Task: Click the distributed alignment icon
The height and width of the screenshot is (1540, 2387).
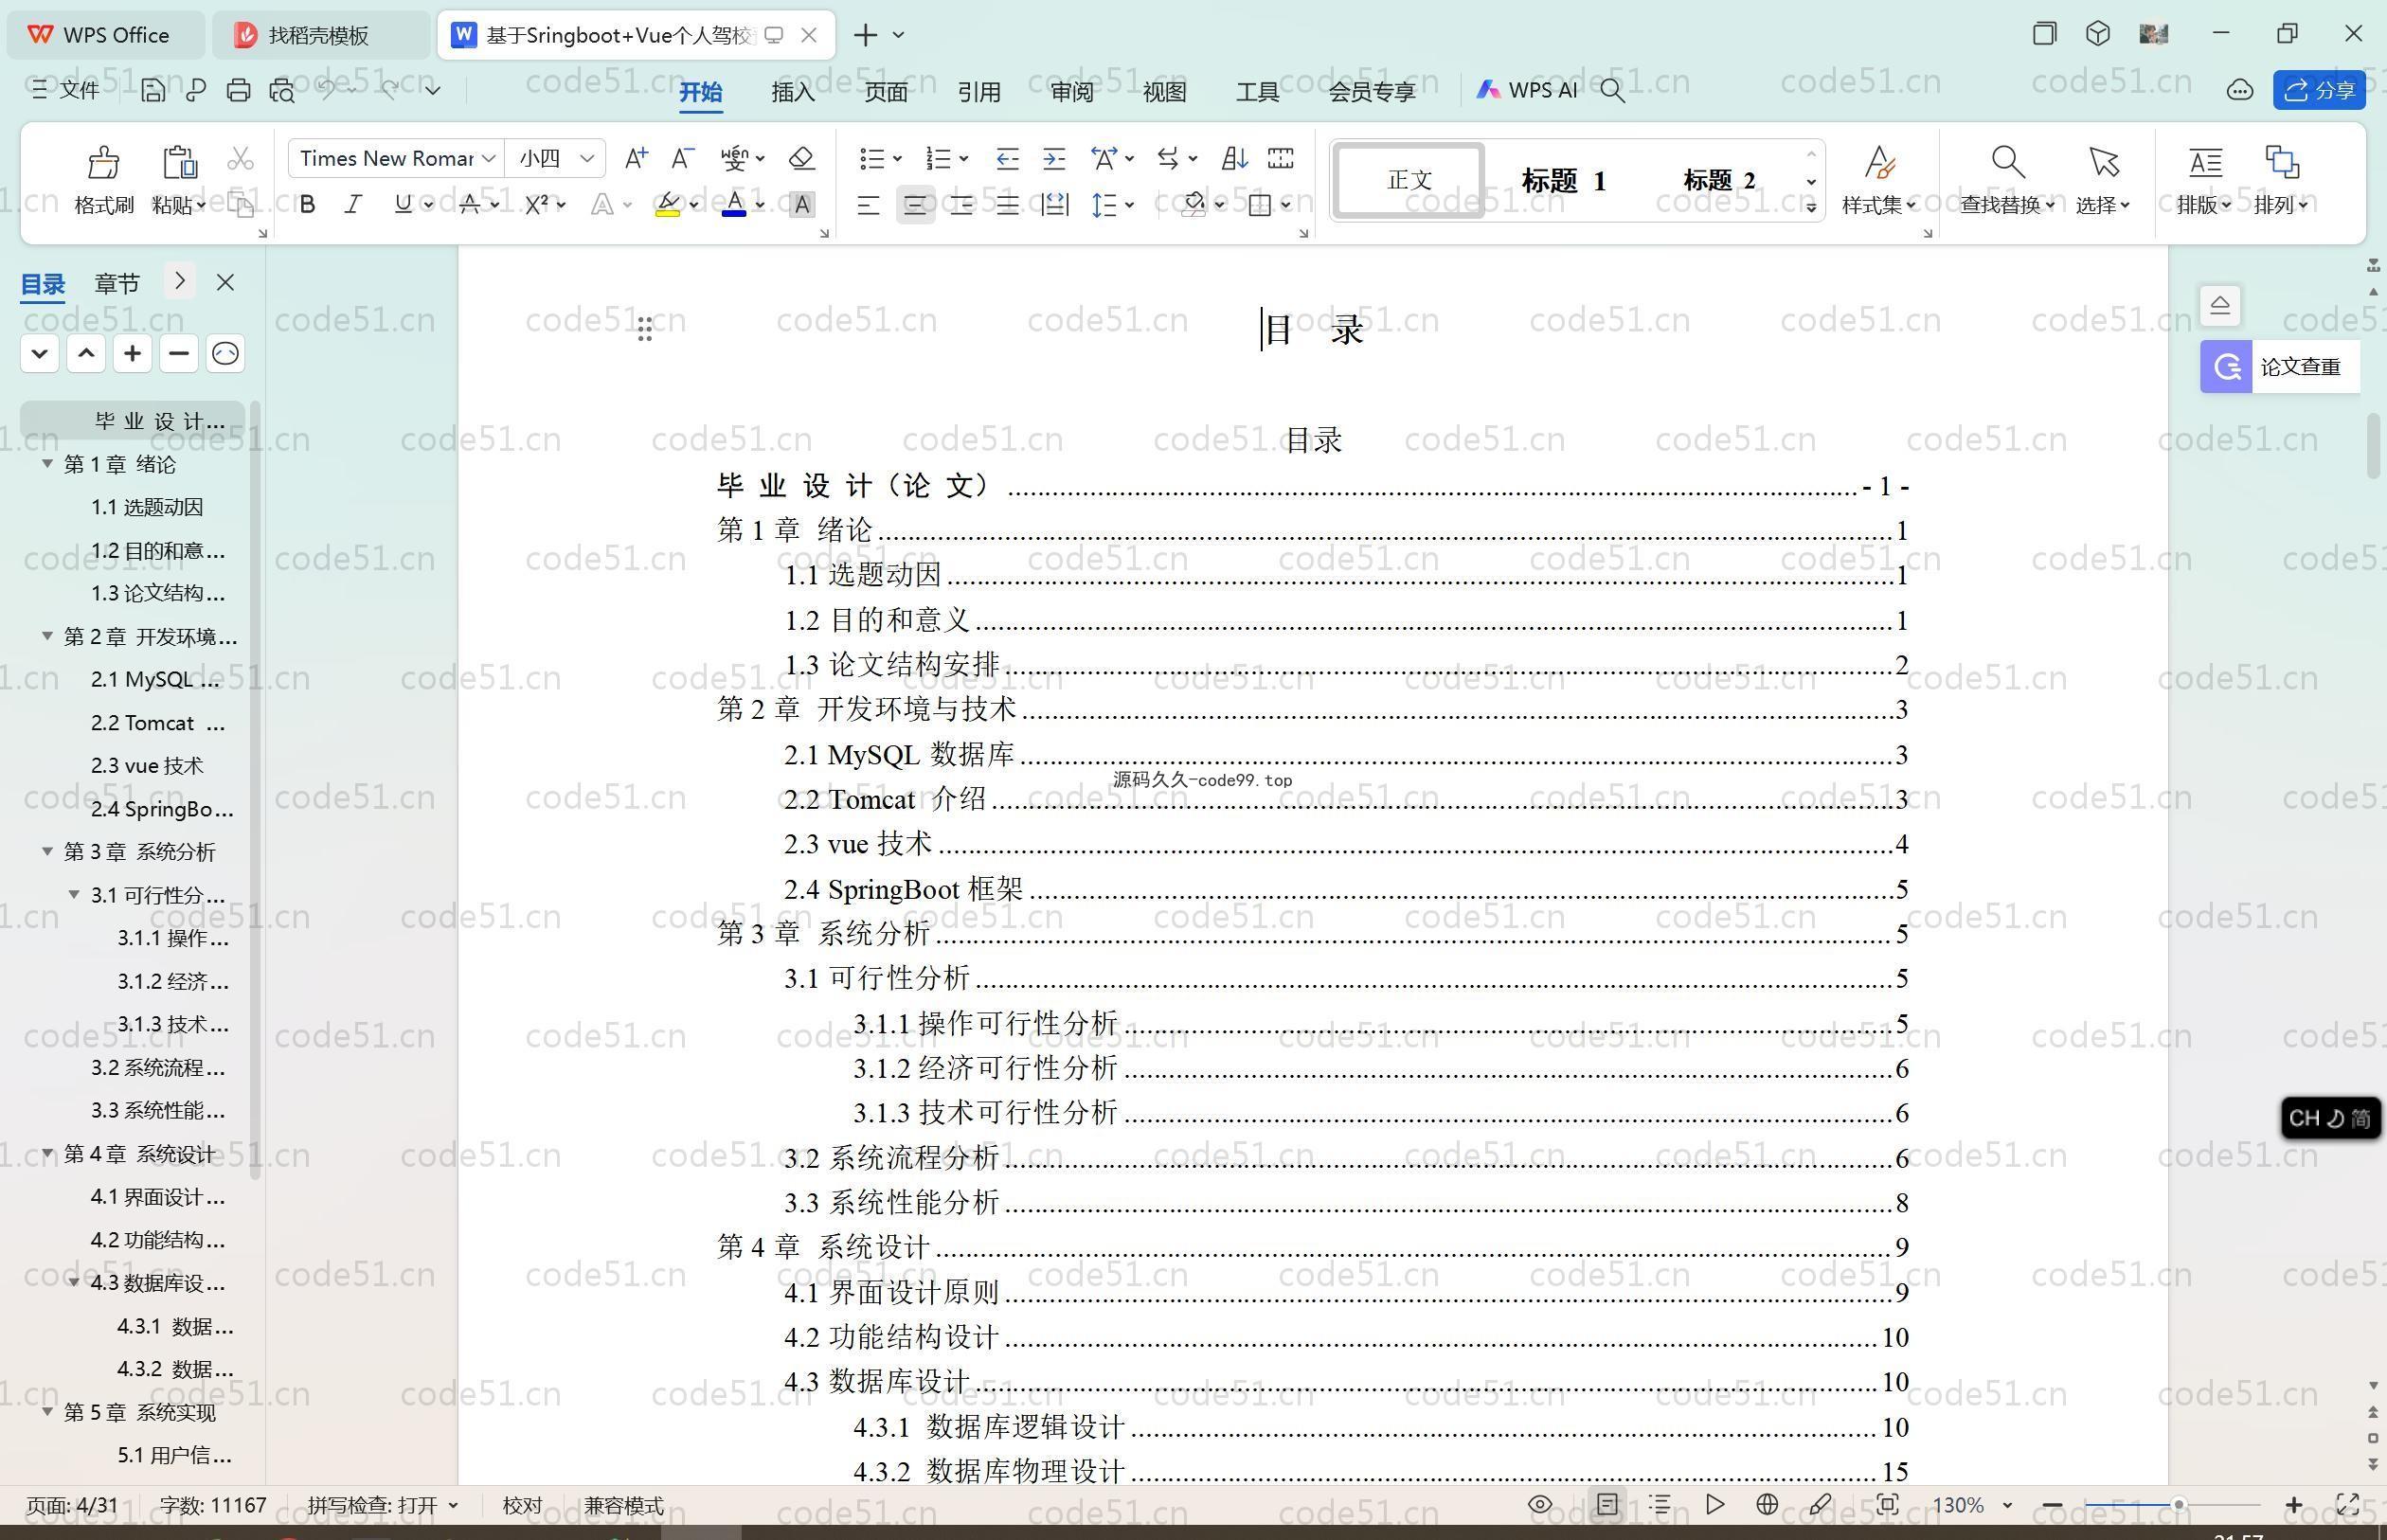Action: (1054, 205)
